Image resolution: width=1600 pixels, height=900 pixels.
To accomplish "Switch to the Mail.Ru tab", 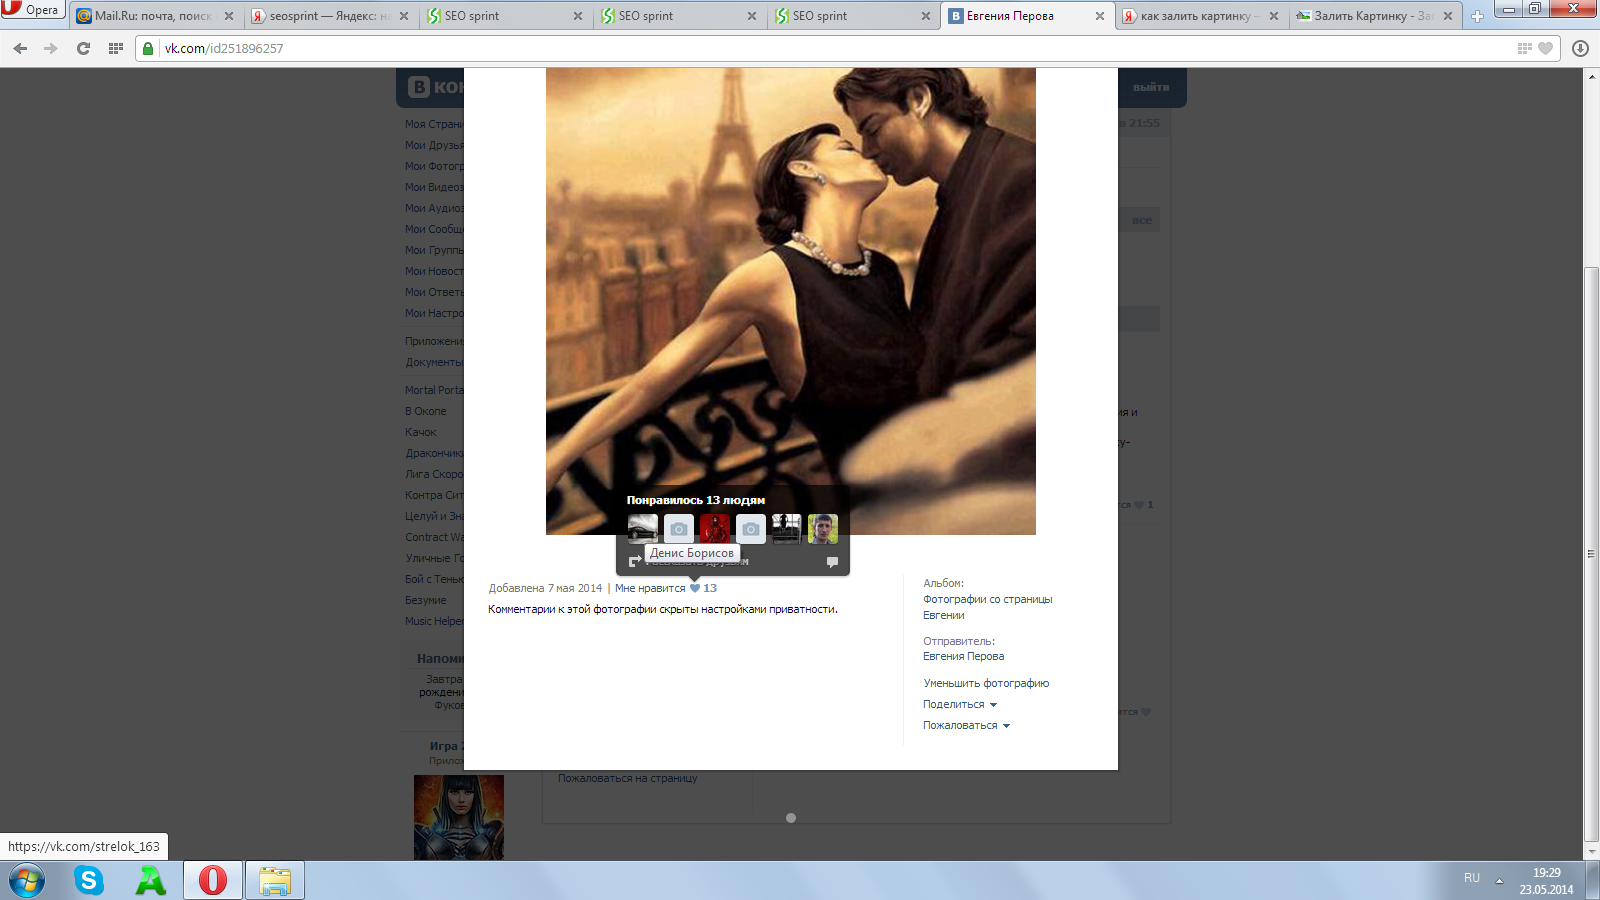I will (155, 16).
